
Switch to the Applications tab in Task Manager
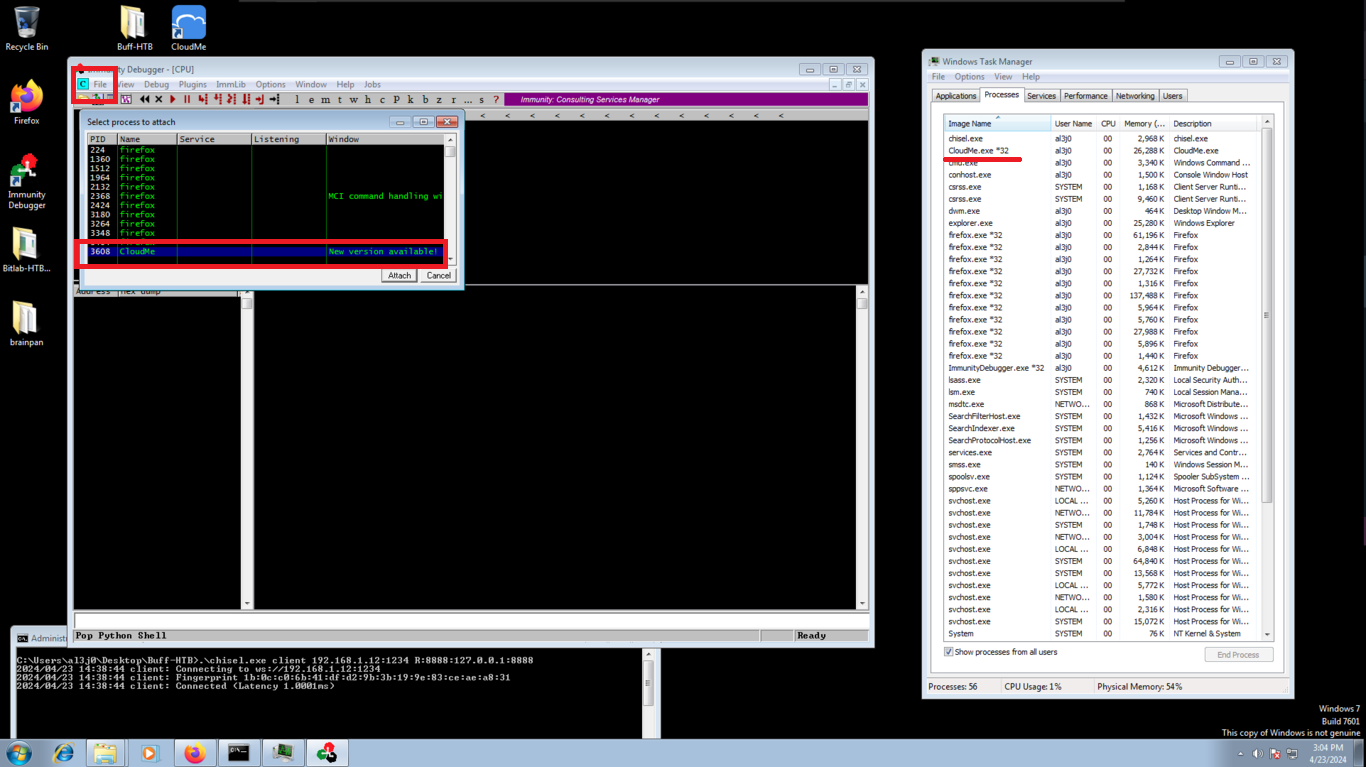point(955,96)
